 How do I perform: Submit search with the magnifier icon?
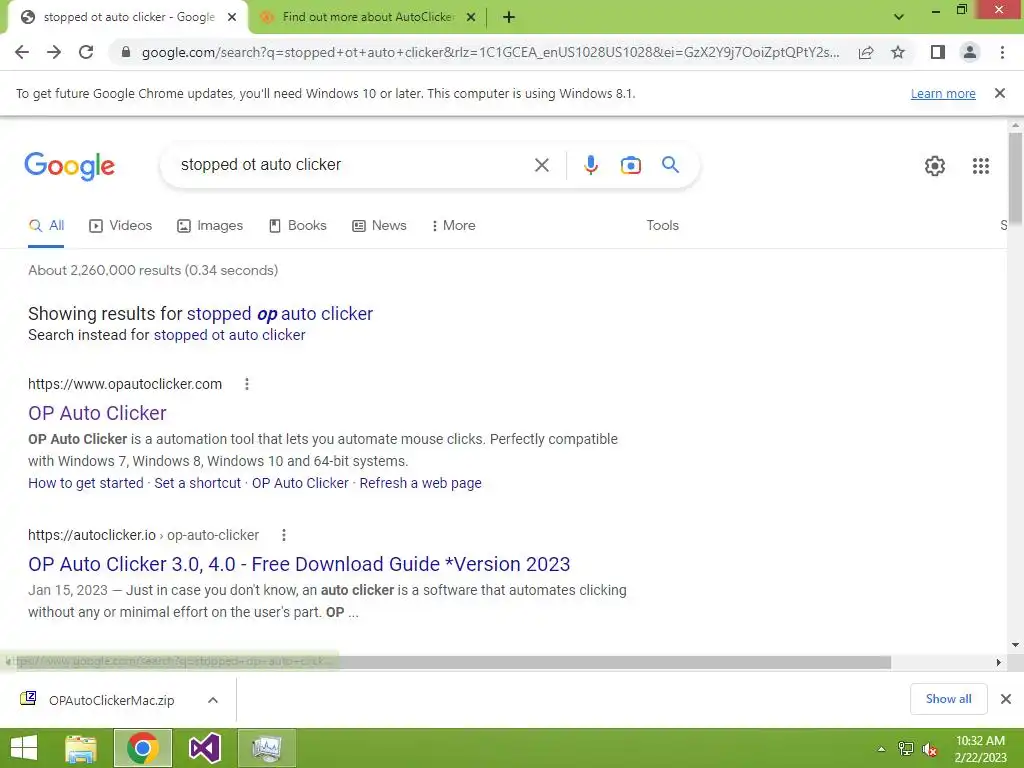click(x=670, y=165)
